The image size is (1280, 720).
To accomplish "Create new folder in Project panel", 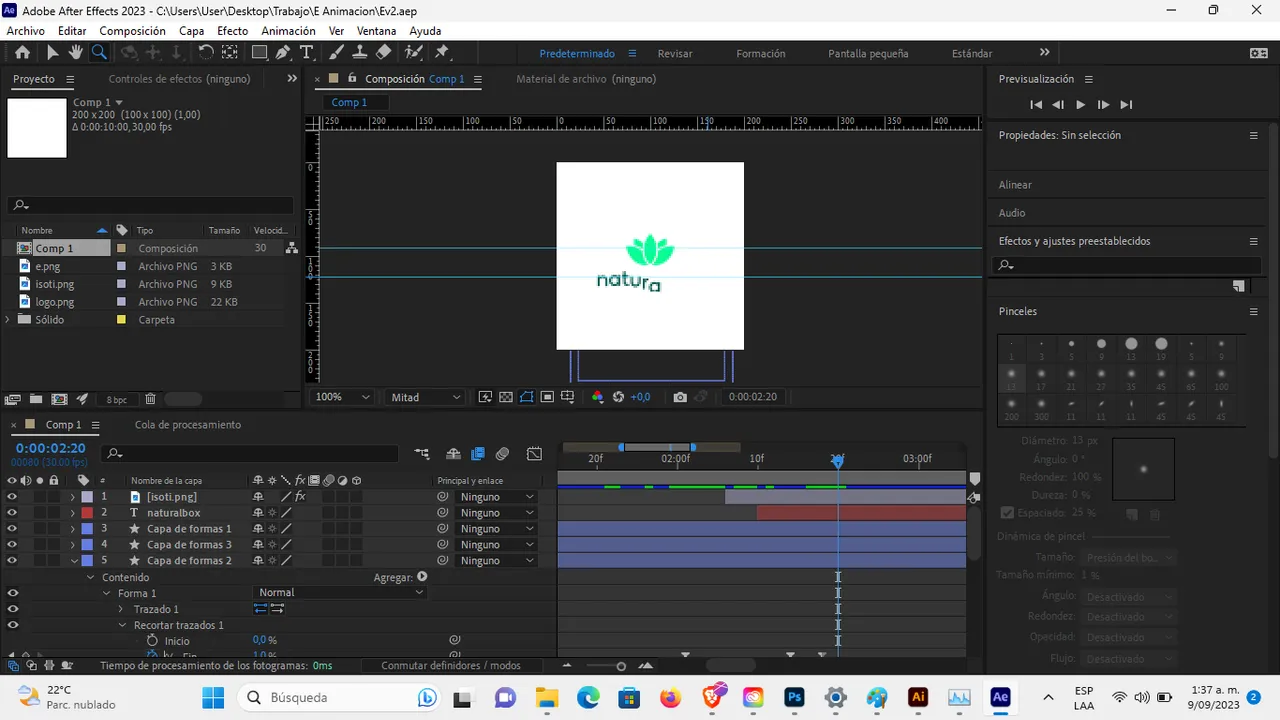I will (x=36, y=399).
